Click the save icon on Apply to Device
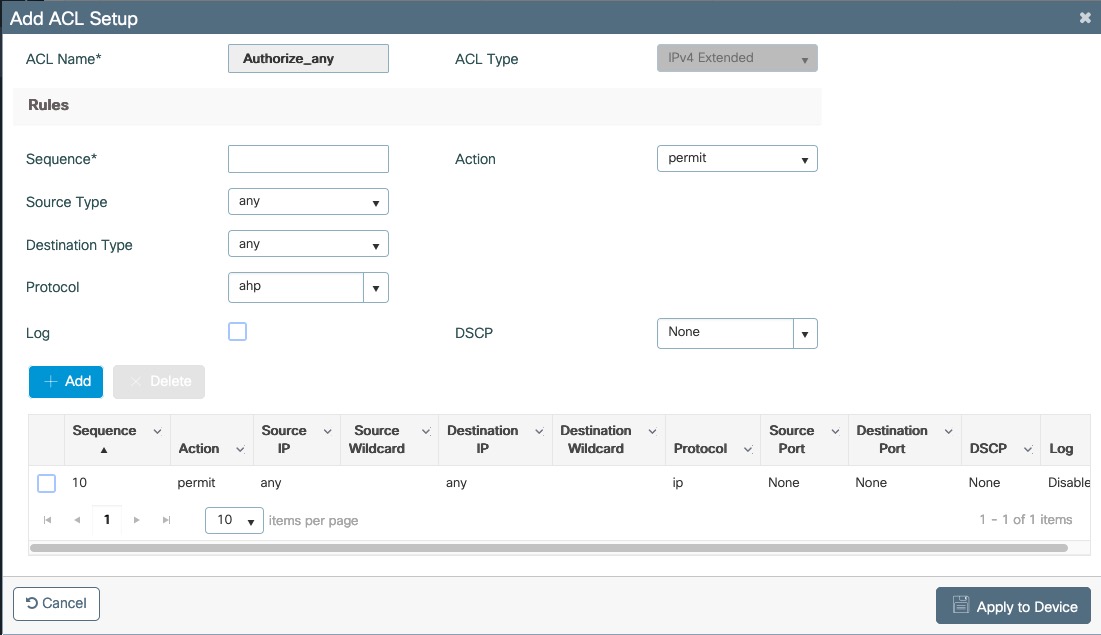The height and width of the screenshot is (635, 1101). click(x=961, y=605)
